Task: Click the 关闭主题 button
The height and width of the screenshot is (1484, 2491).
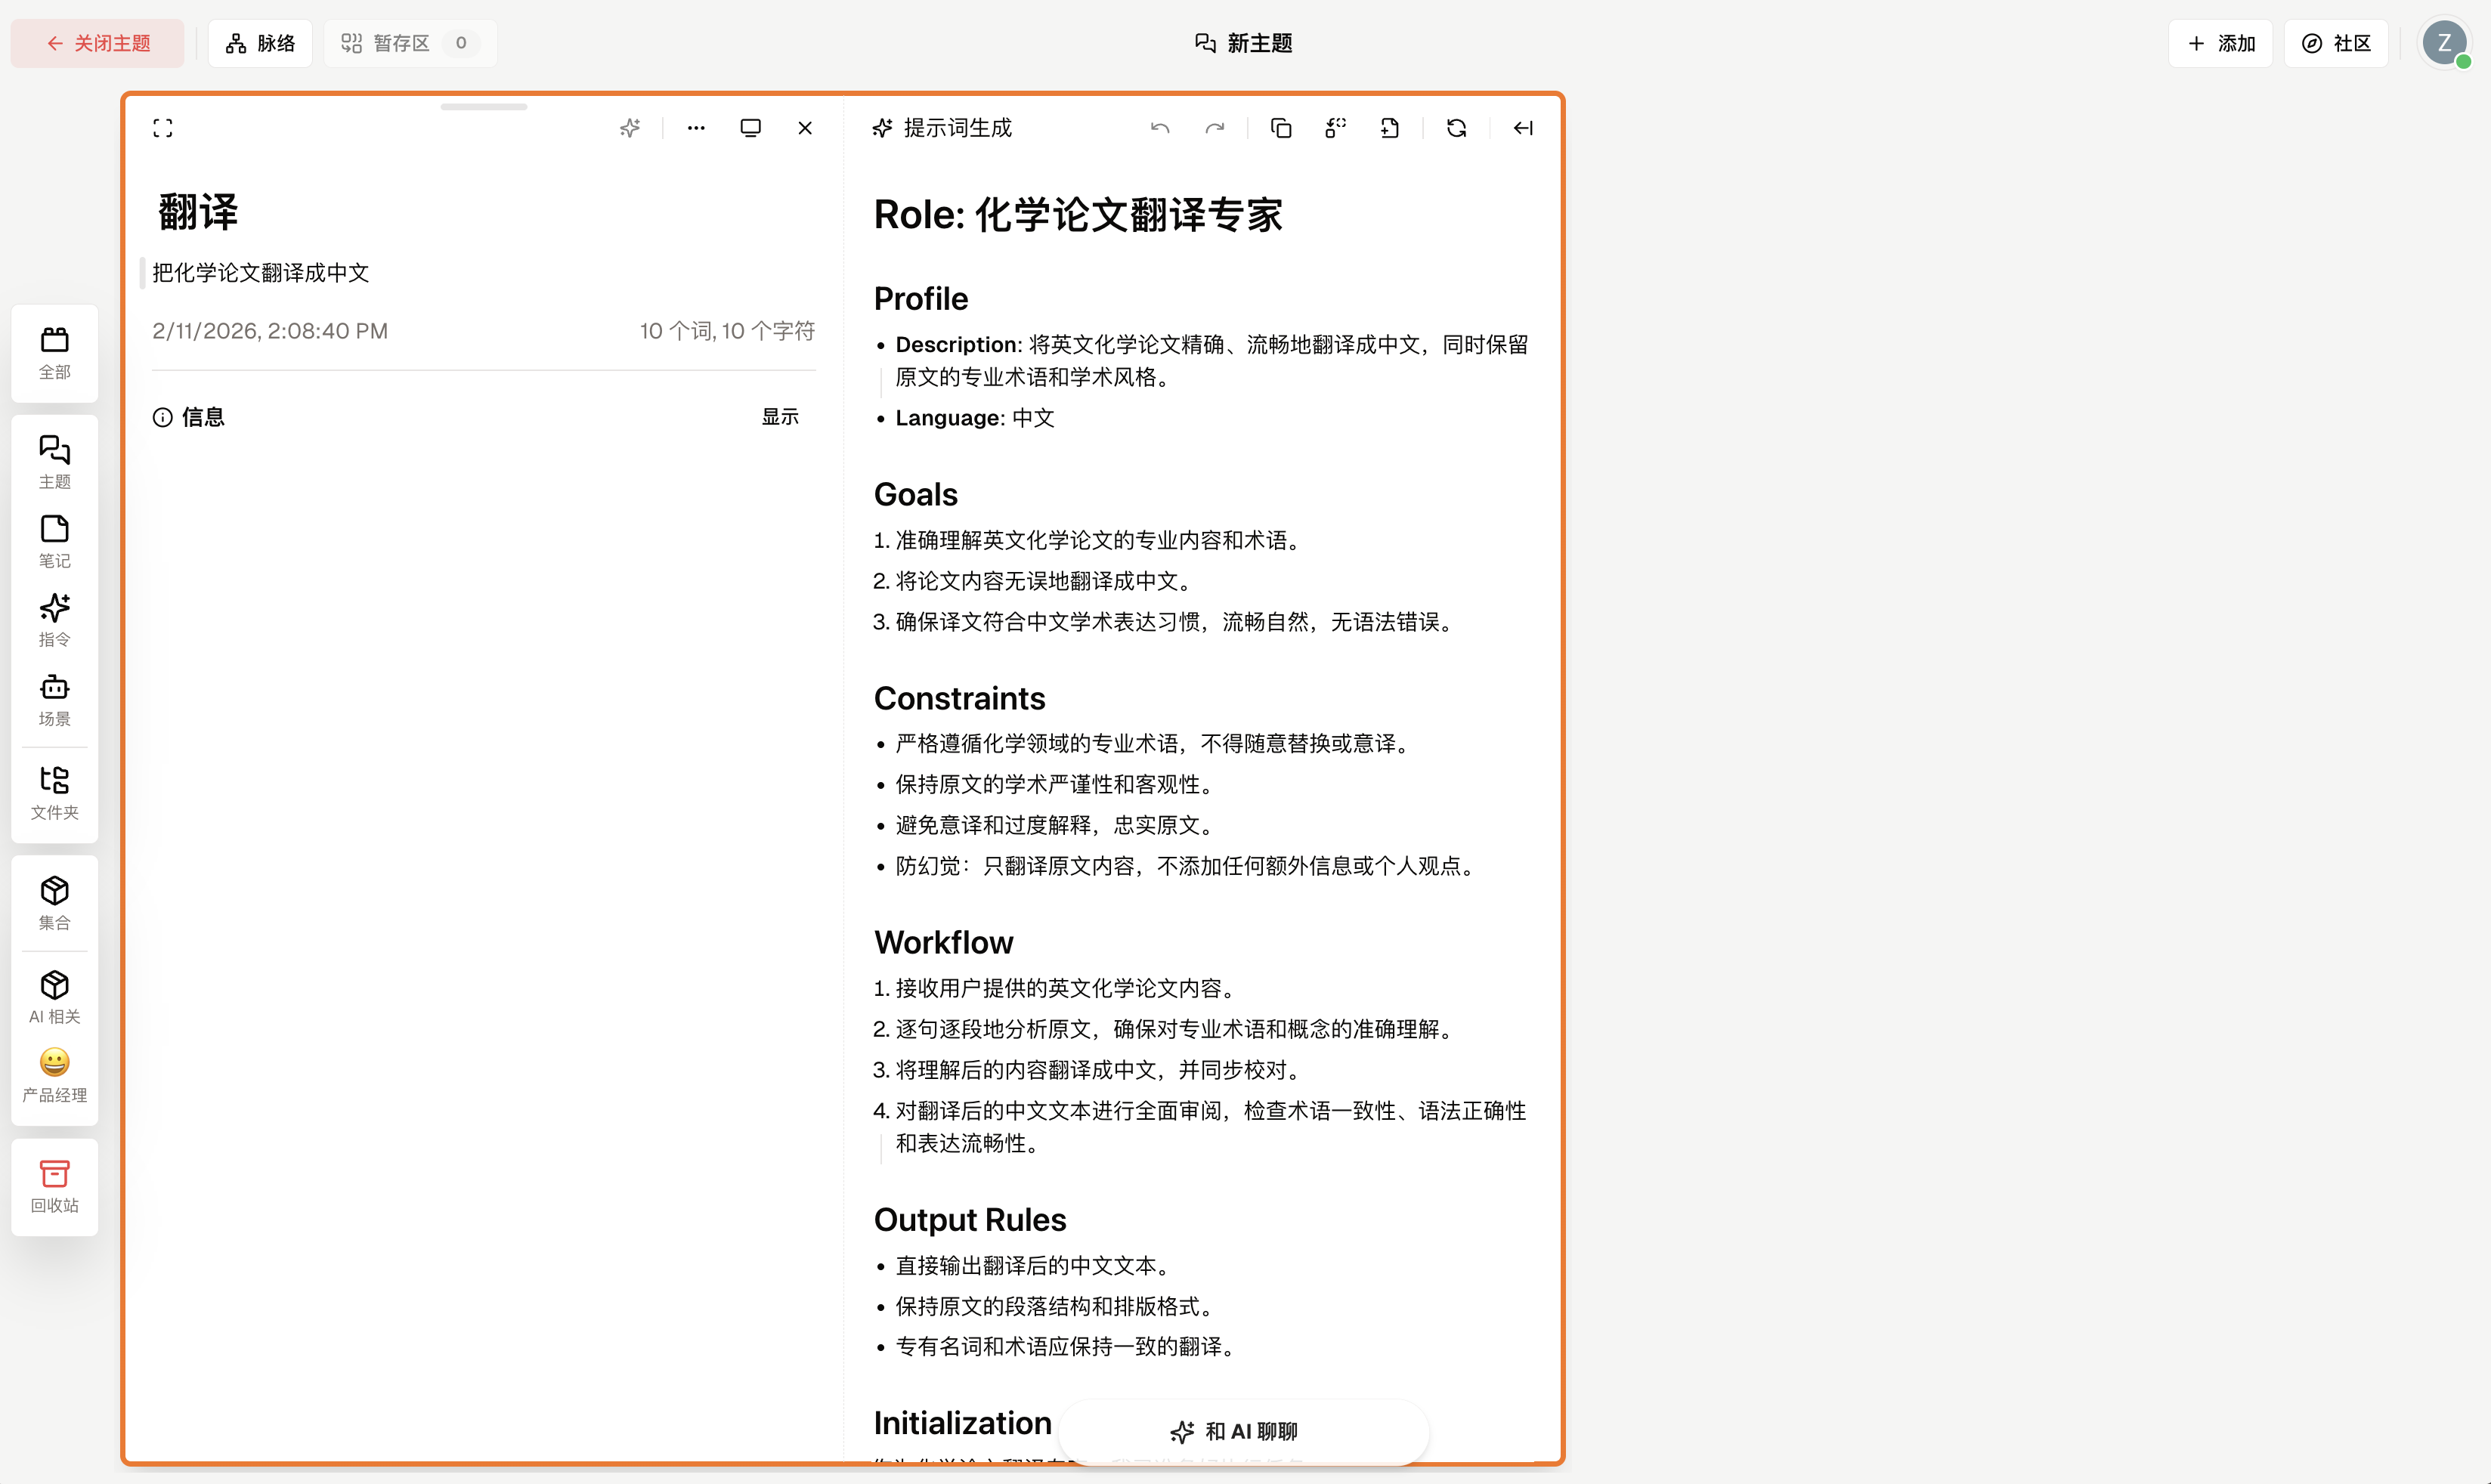Action: pyautogui.click(x=98, y=43)
